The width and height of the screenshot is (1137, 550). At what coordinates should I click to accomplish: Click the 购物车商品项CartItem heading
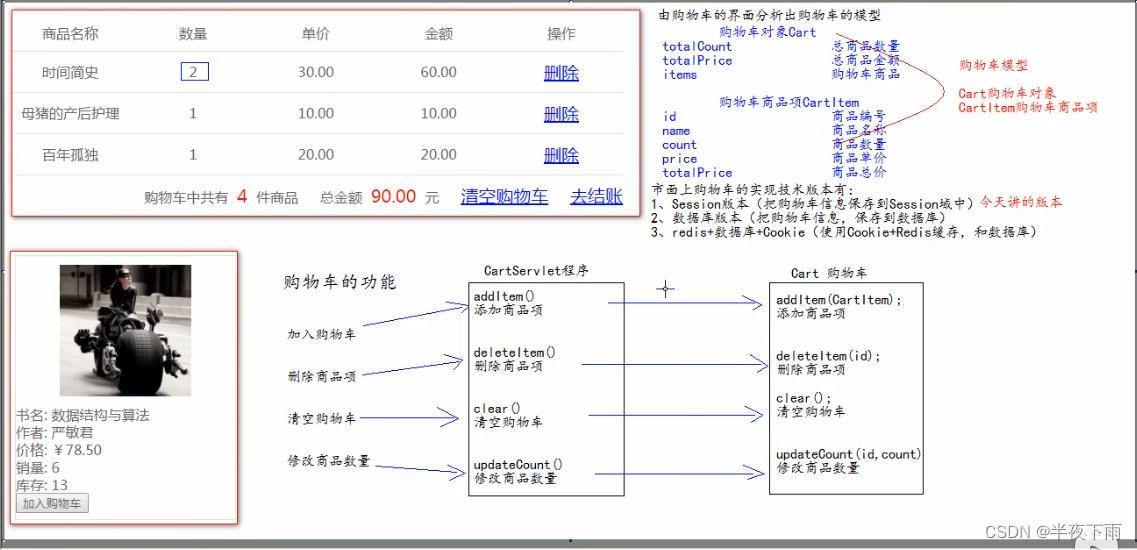(x=789, y=102)
